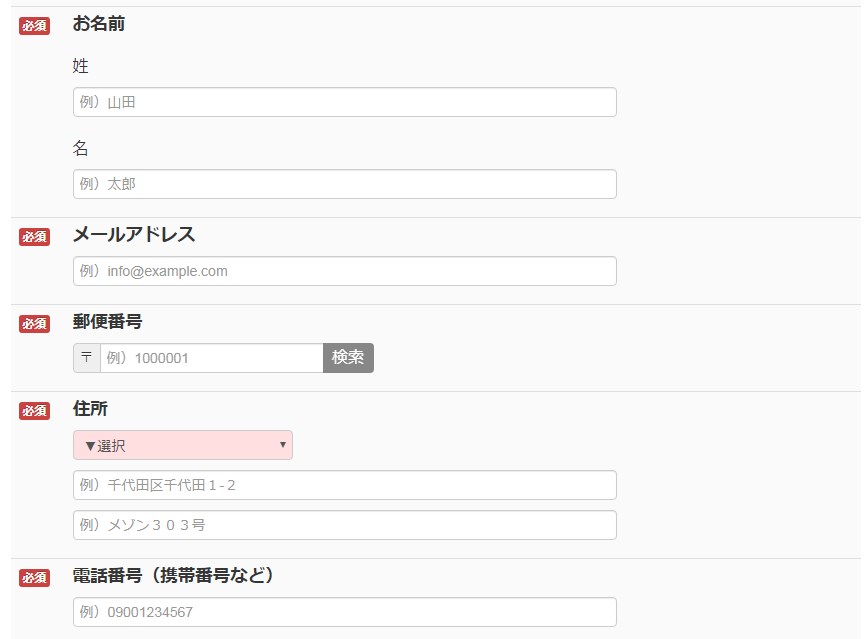Click the address field showing 千代田区千代田1-2

point(344,485)
